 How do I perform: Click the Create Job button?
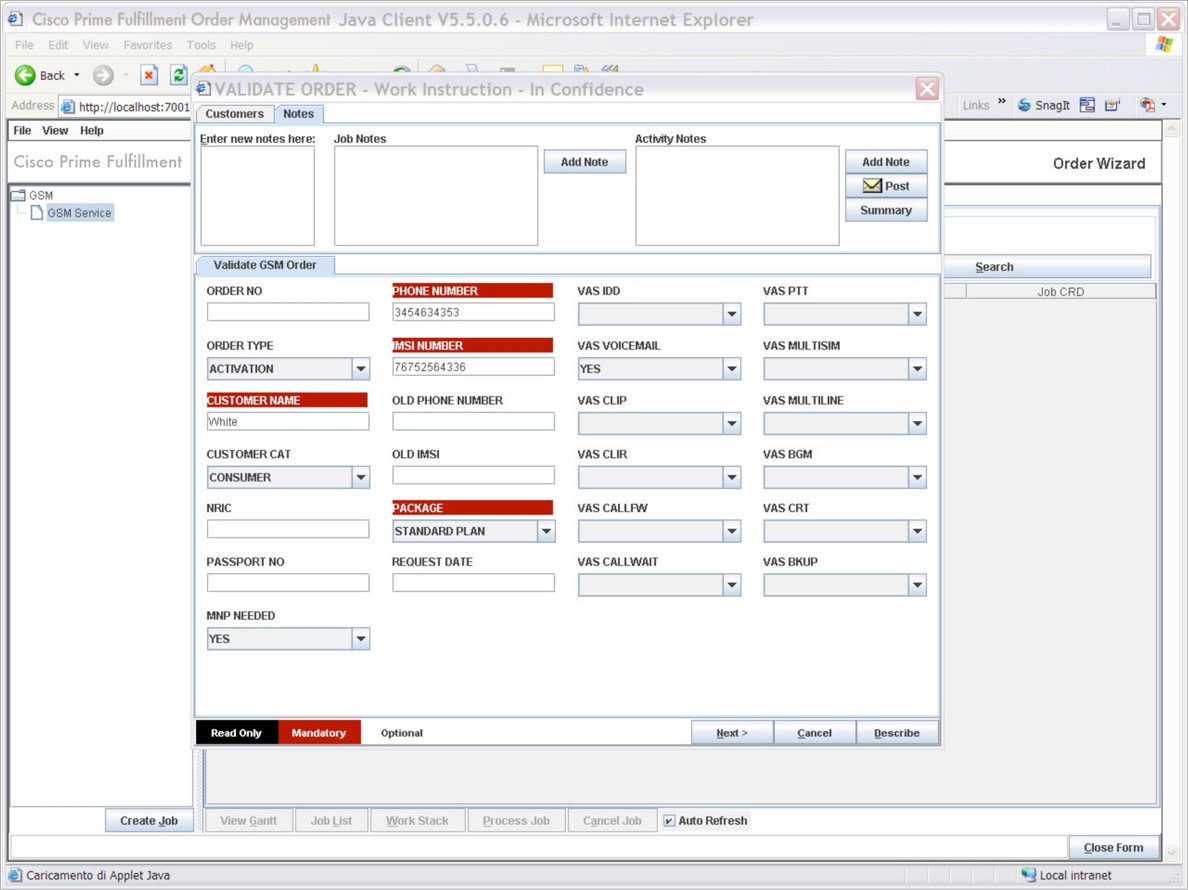point(149,820)
